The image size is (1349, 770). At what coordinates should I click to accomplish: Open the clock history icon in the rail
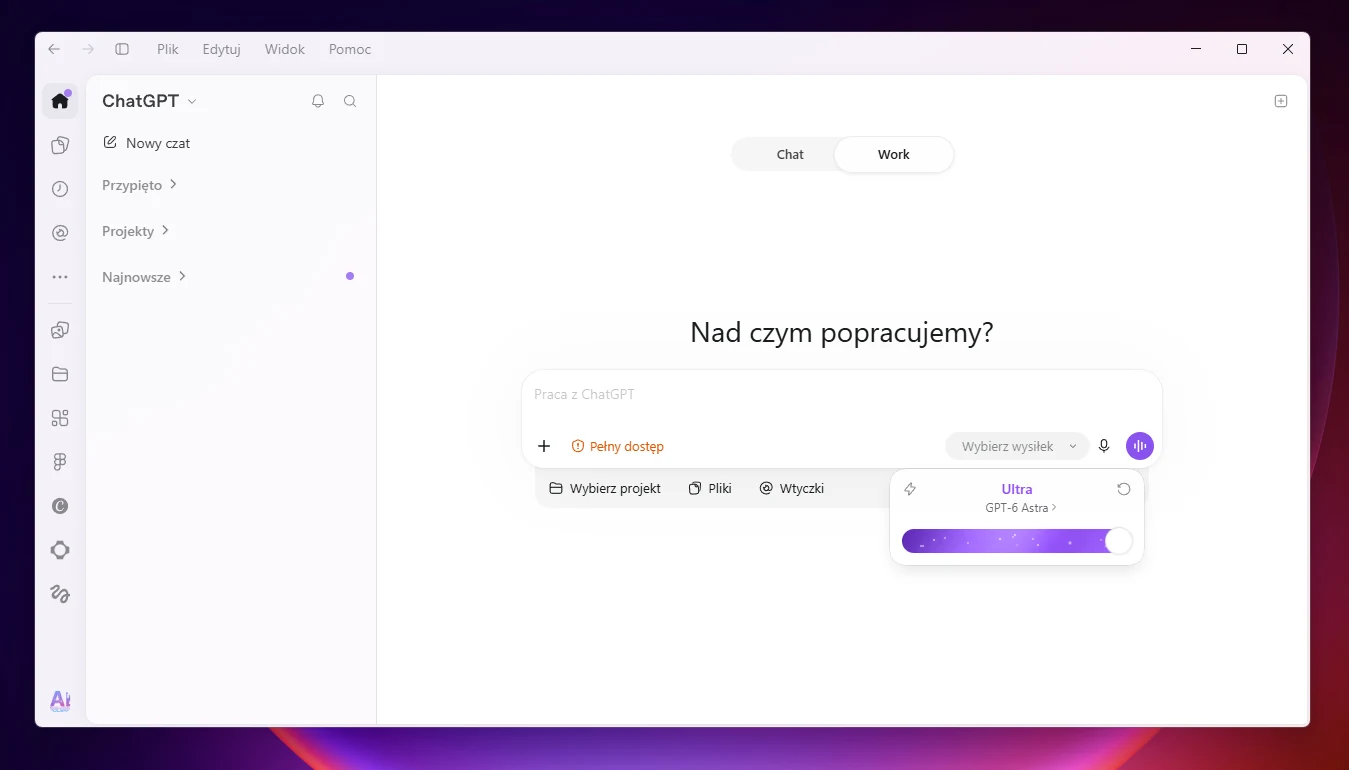coord(60,189)
